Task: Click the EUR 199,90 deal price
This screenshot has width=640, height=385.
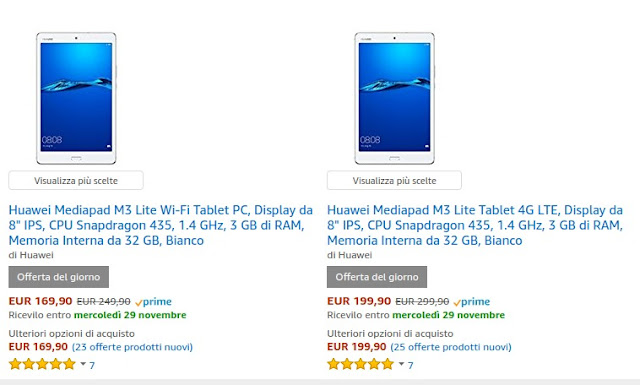Action: click(359, 301)
